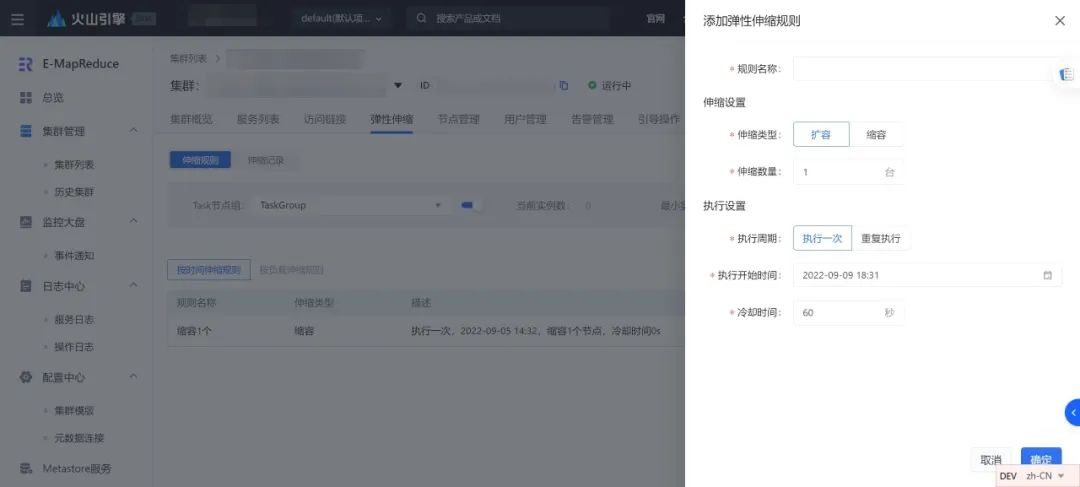Open calendar icon in 执行开始时间 field
This screenshot has height=487, width=1080.
(1048, 275)
